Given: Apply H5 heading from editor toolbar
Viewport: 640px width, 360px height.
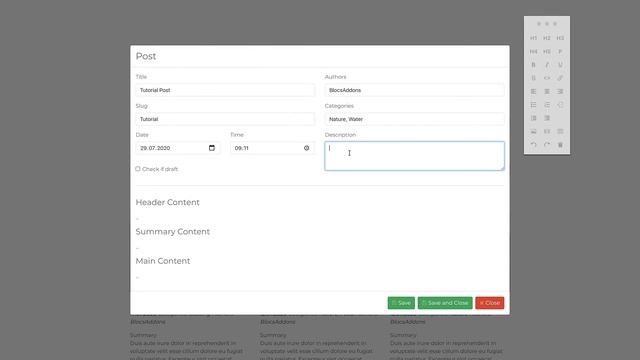Looking at the screenshot, I should tap(547, 51).
